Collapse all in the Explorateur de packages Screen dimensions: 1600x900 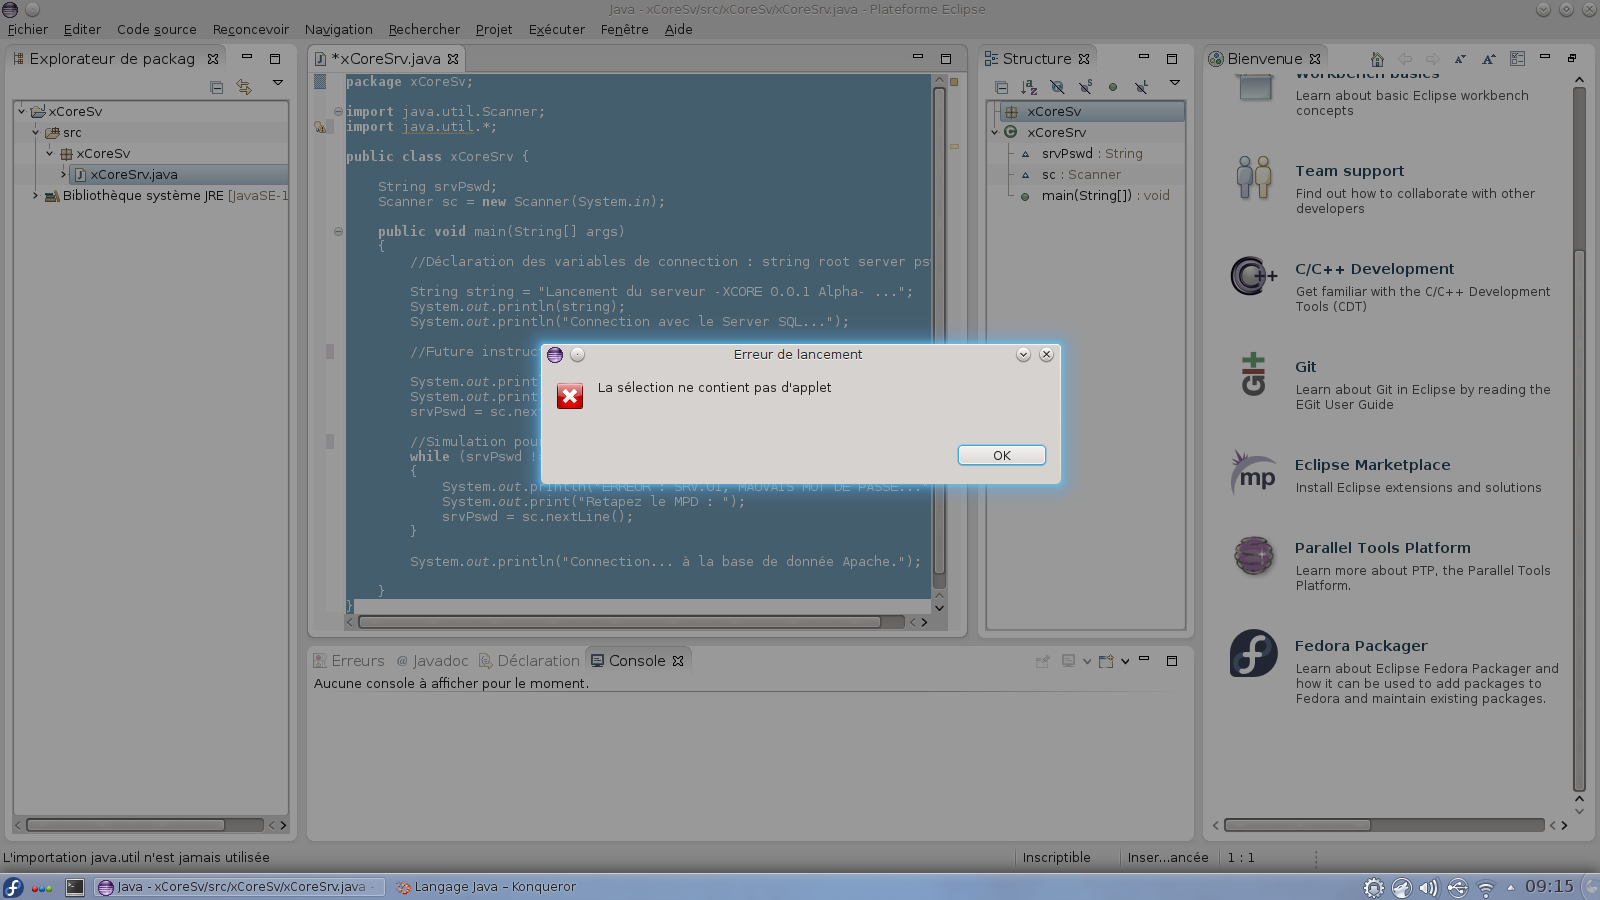215,87
